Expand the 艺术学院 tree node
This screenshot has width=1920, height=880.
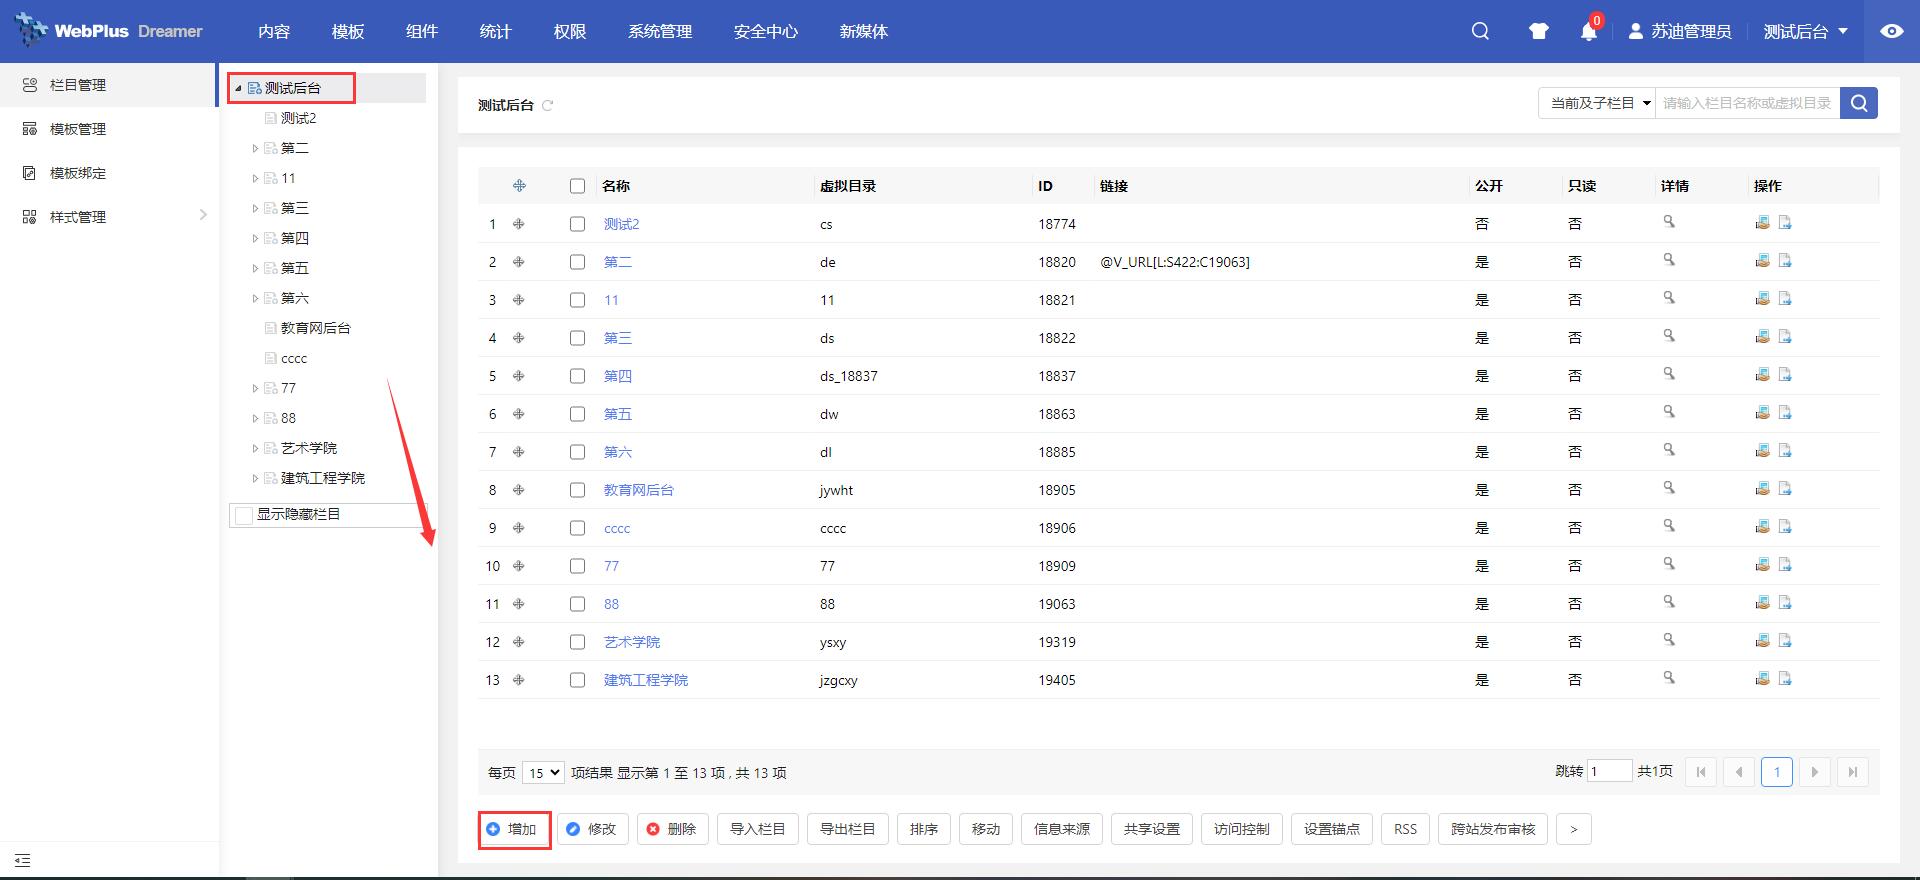point(255,449)
